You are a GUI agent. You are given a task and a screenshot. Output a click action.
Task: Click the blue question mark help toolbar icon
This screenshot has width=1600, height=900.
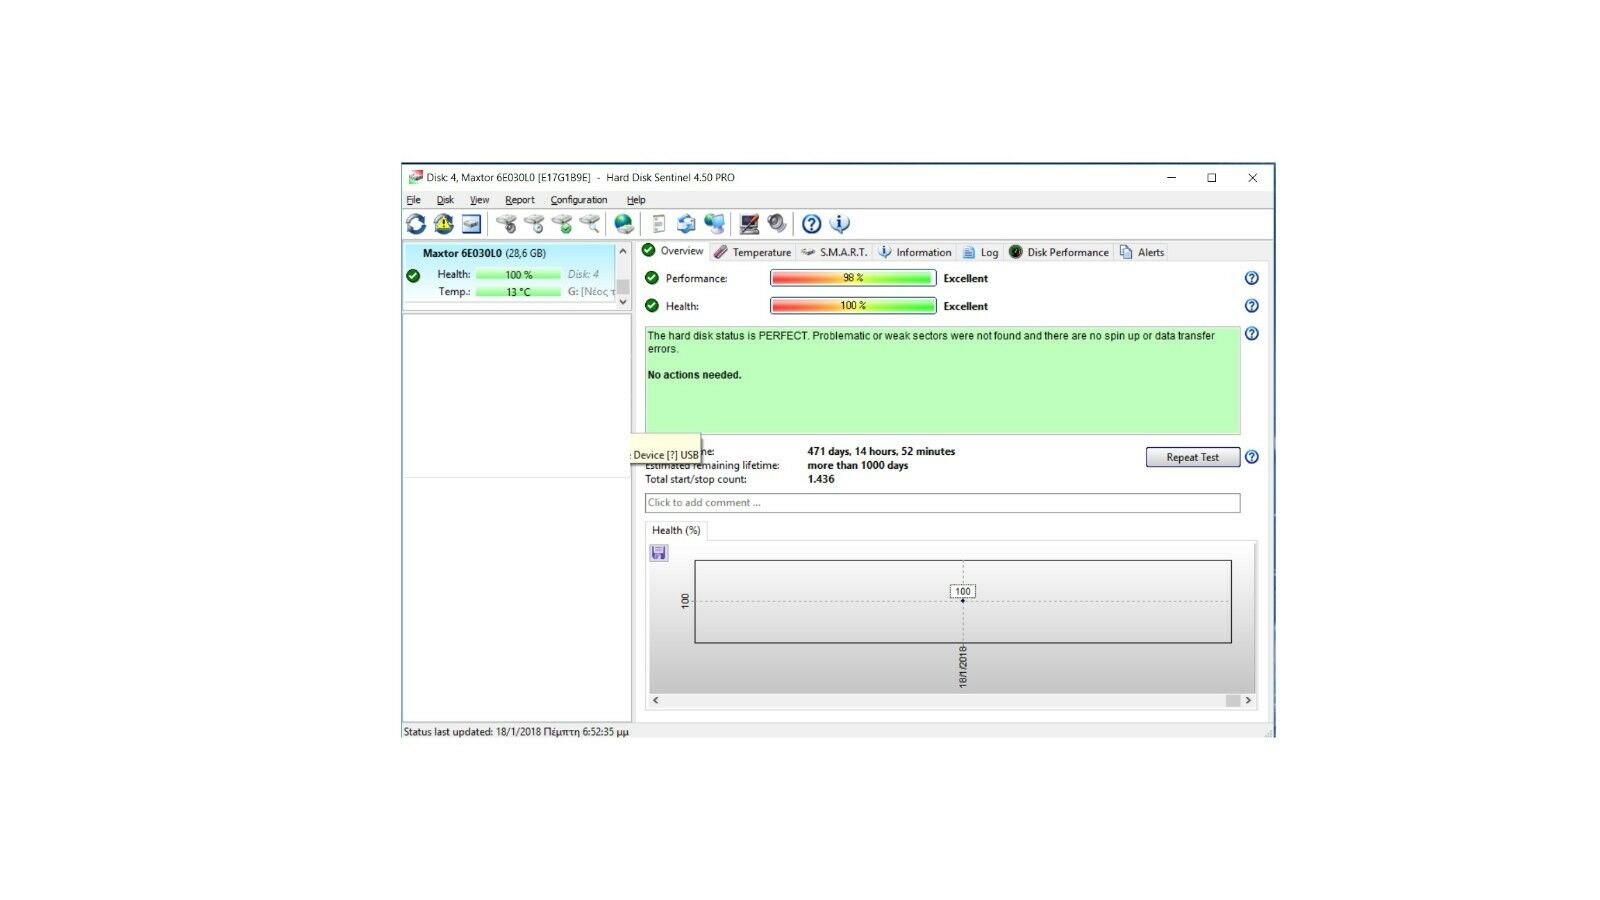812,224
